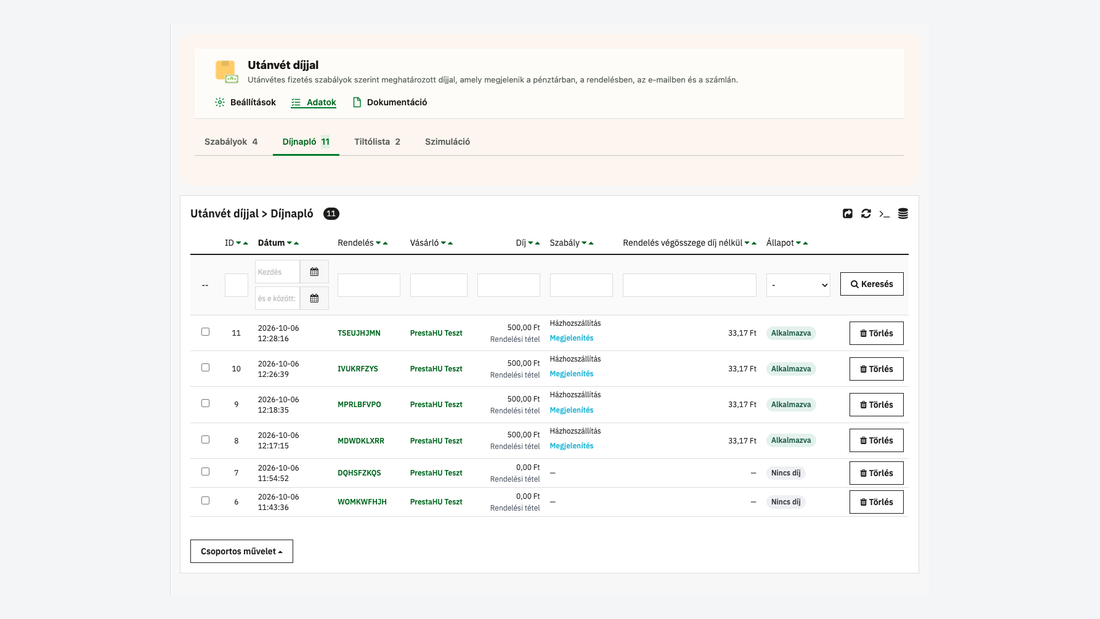Viewport: 1100px width, 619px height.
Task: Show the SQL query terminal icon
Action: [x=884, y=214]
